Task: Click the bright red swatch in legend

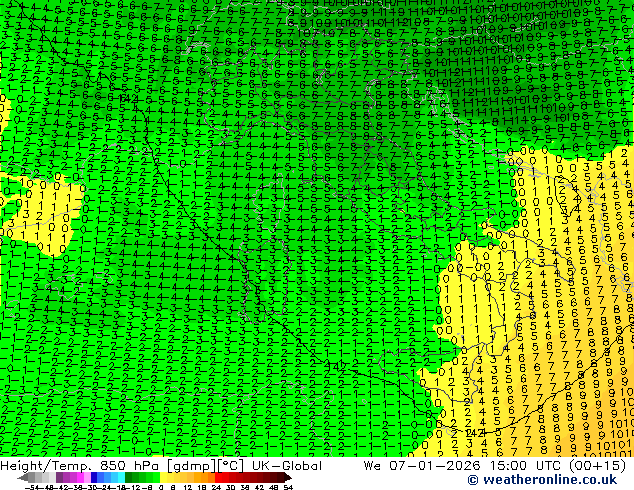Action: (x=218, y=477)
